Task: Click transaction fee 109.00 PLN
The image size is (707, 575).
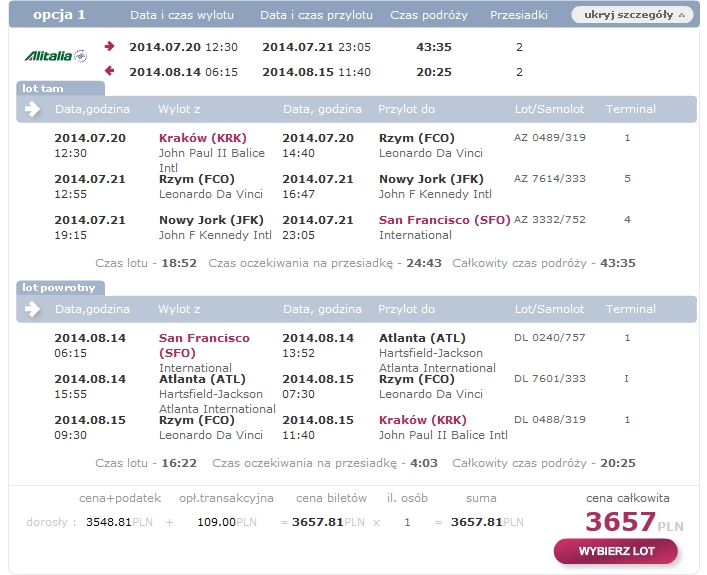Action: point(227,522)
